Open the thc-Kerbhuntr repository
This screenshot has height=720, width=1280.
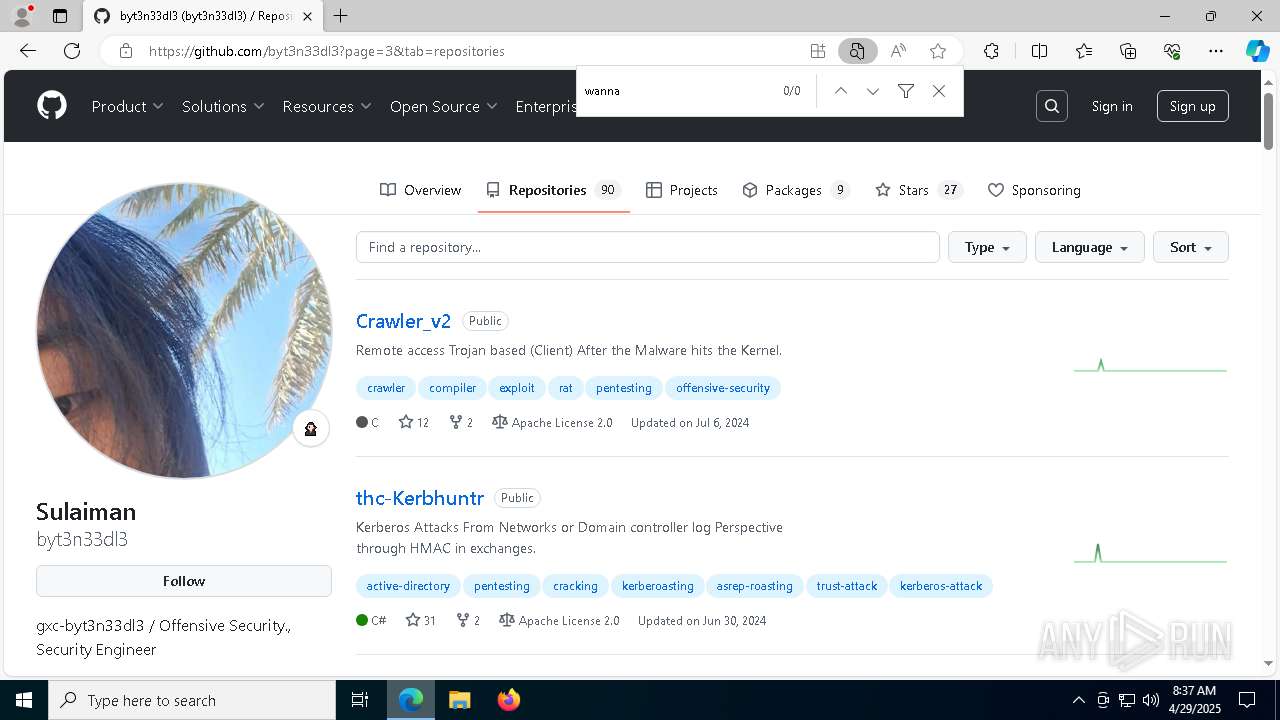420,498
